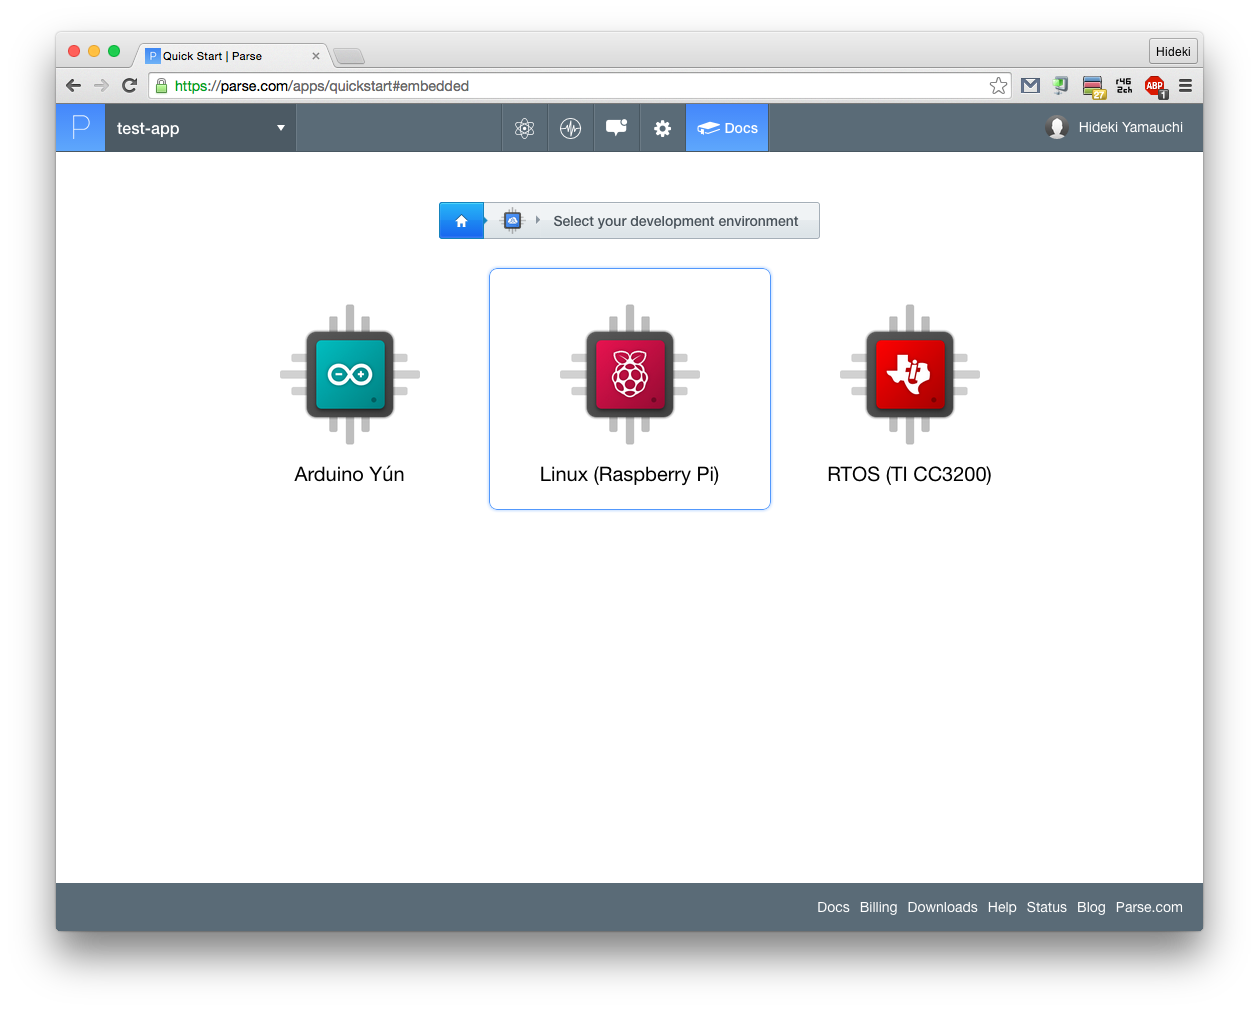Screen dimensions: 1259x1011
Task: Click the embedded chip breadcrumb icon
Action: (x=512, y=221)
